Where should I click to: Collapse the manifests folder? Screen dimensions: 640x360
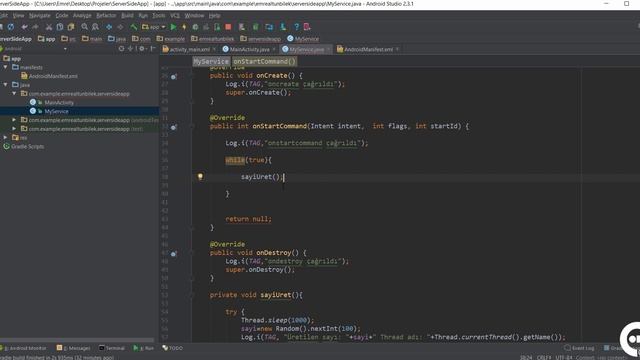click(x=5, y=67)
